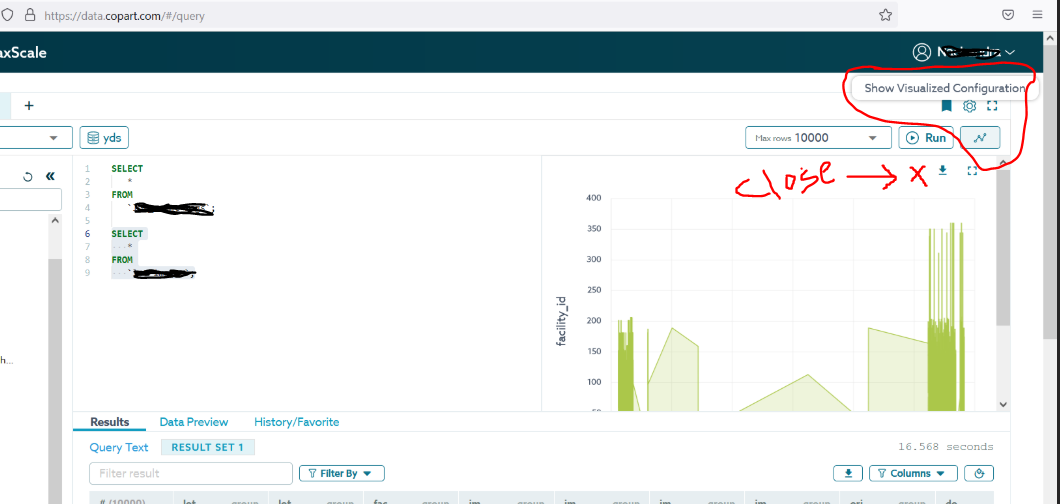1060x504 pixels.
Task: Download the chart using the download icon
Action: (942, 171)
